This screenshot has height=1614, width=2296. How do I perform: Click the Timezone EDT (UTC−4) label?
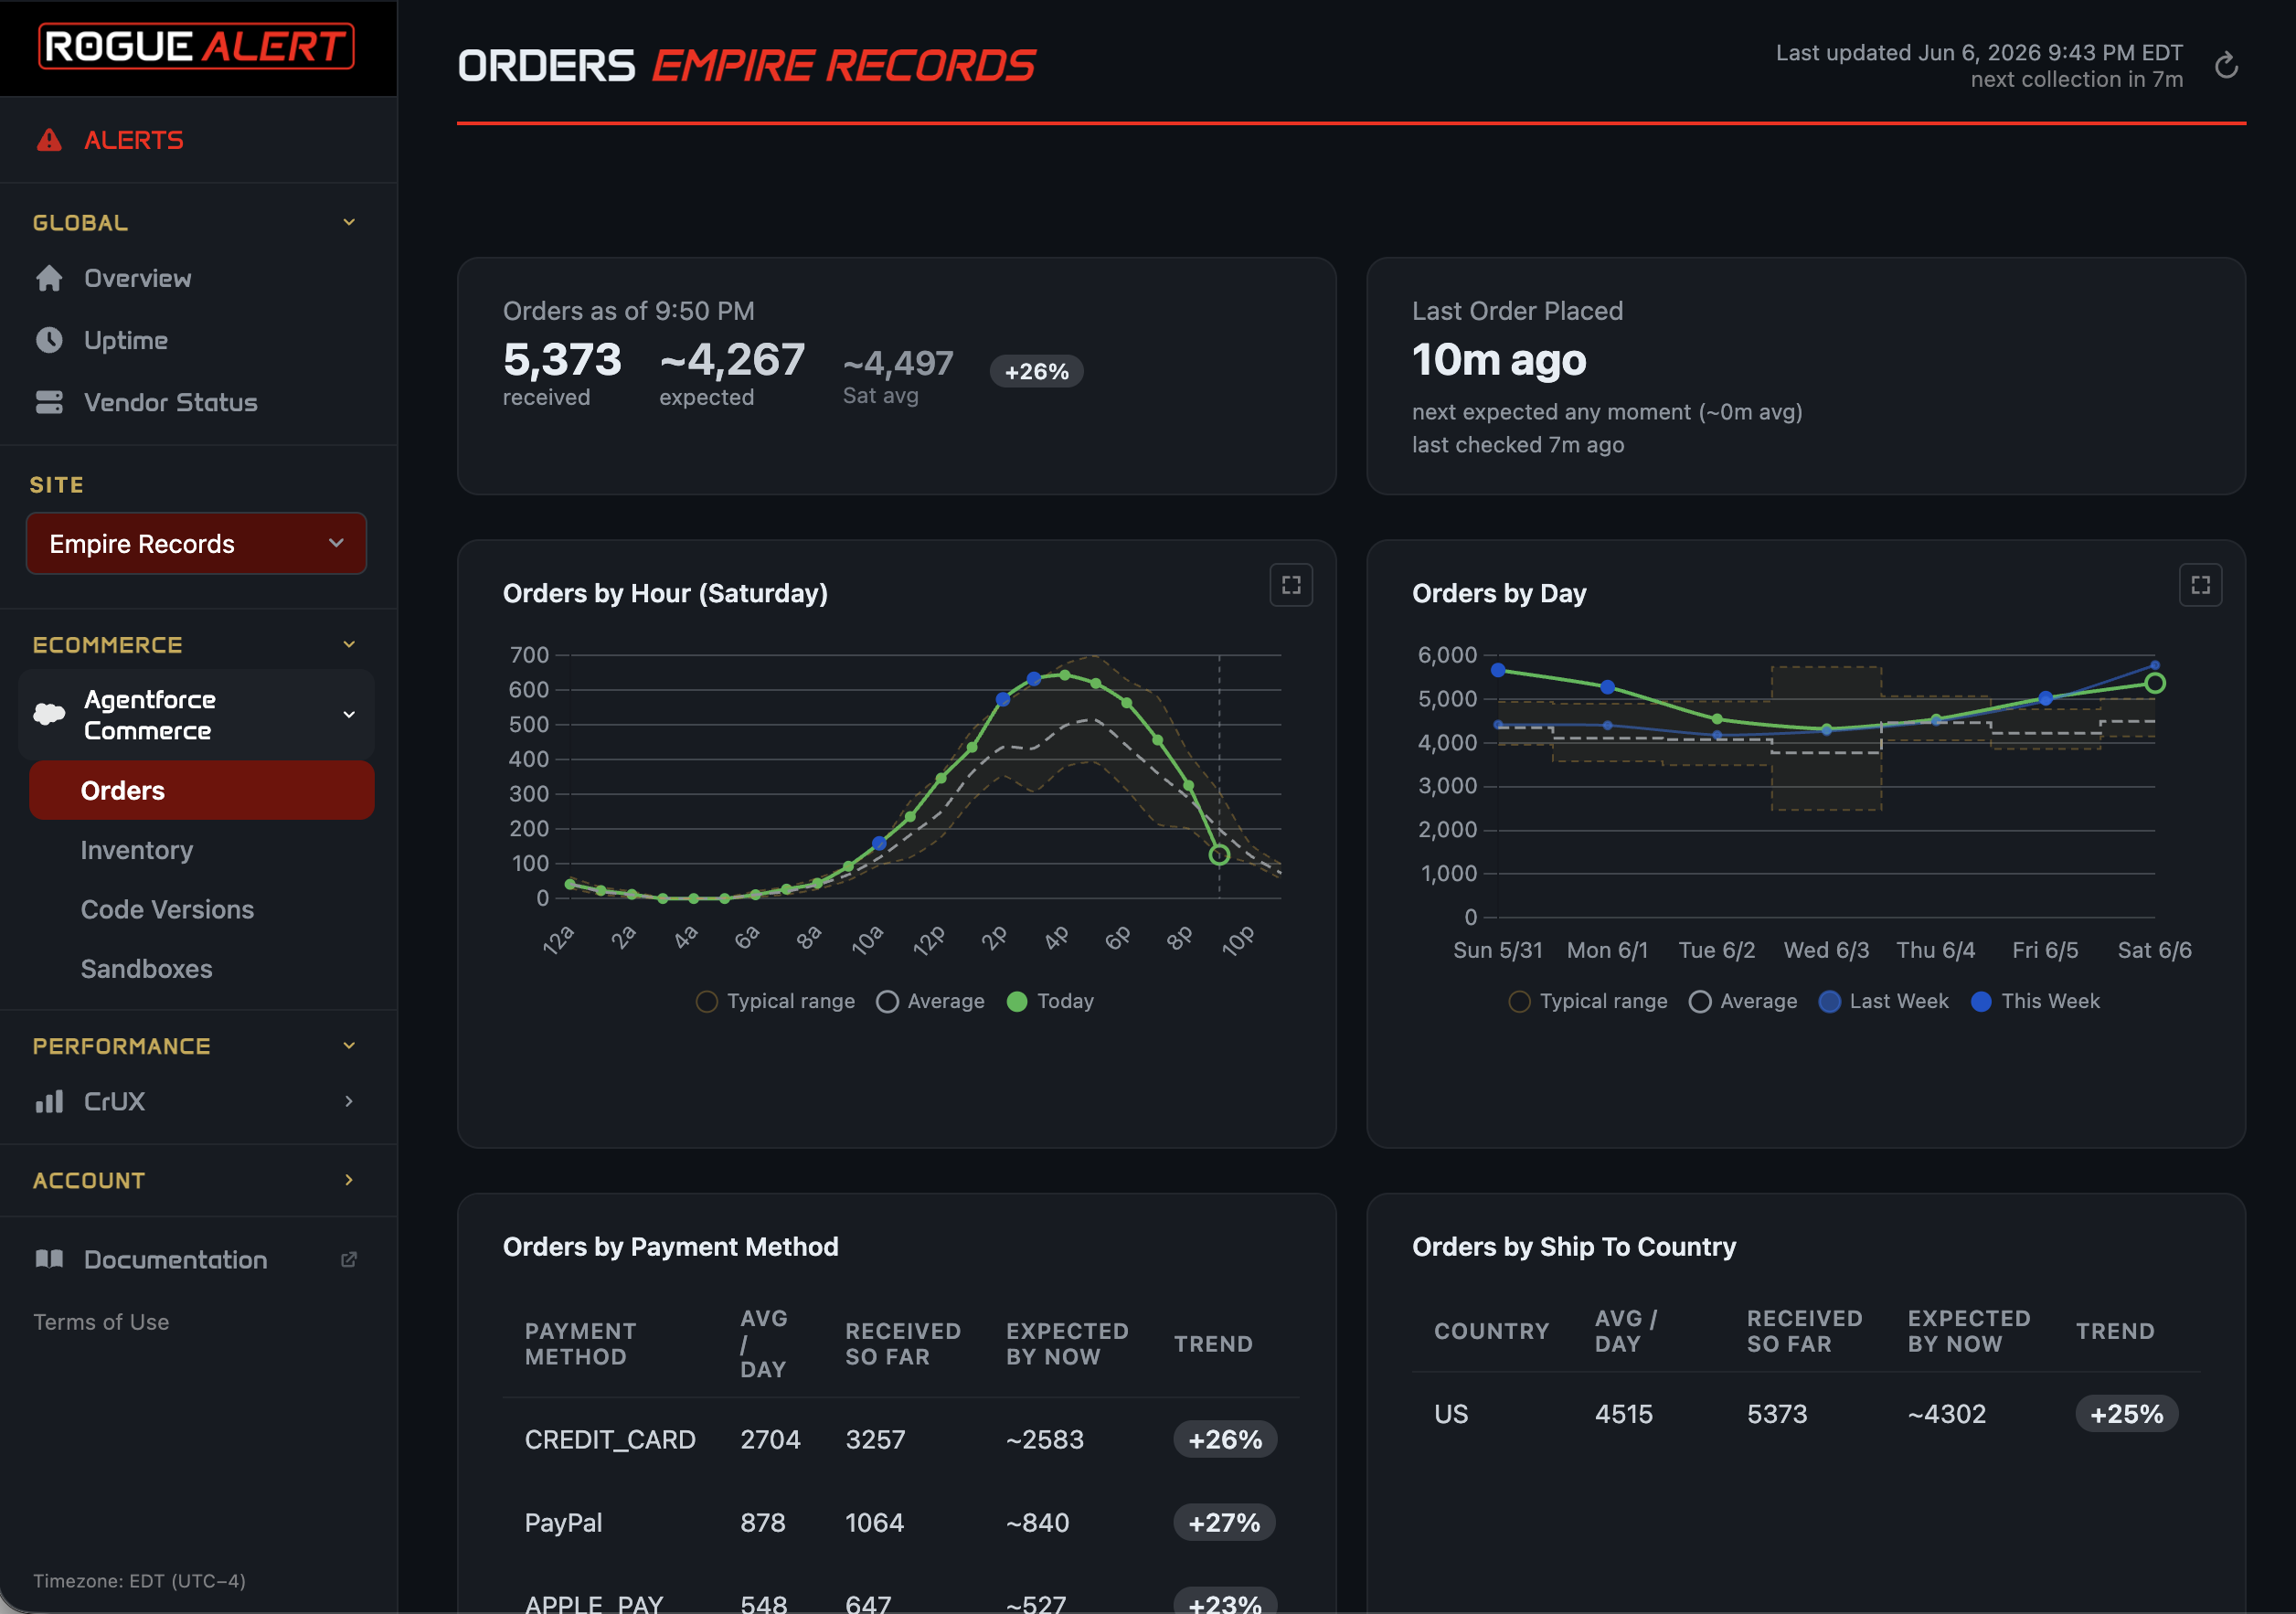coord(139,1580)
